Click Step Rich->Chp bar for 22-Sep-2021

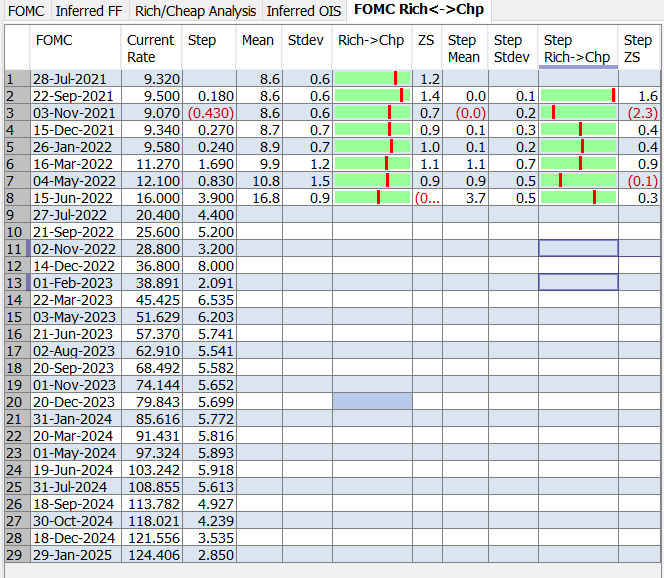tap(578, 95)
